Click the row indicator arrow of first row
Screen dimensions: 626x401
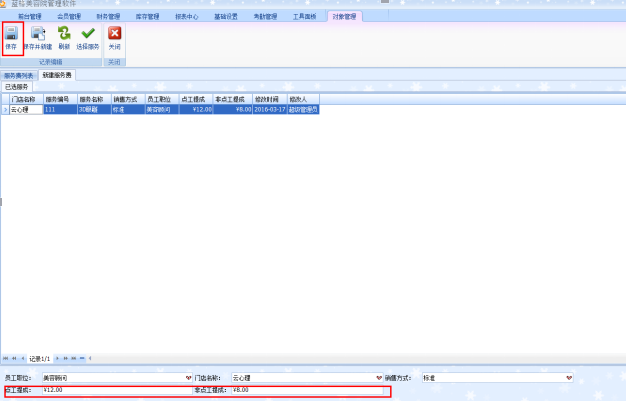pyautogui.click(x=5, y=109)
